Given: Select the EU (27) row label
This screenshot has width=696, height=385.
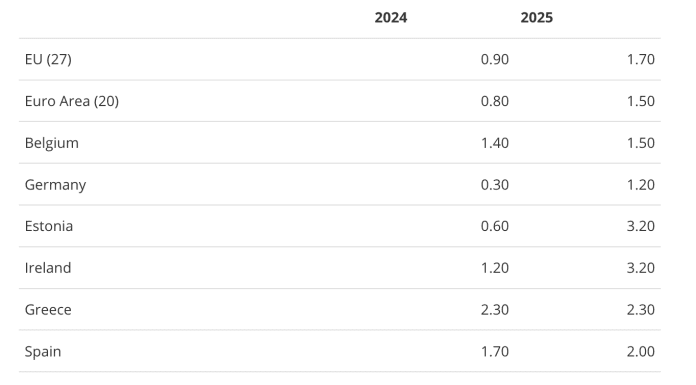Looking at the screenshot, I should click(x=48, y=60).
